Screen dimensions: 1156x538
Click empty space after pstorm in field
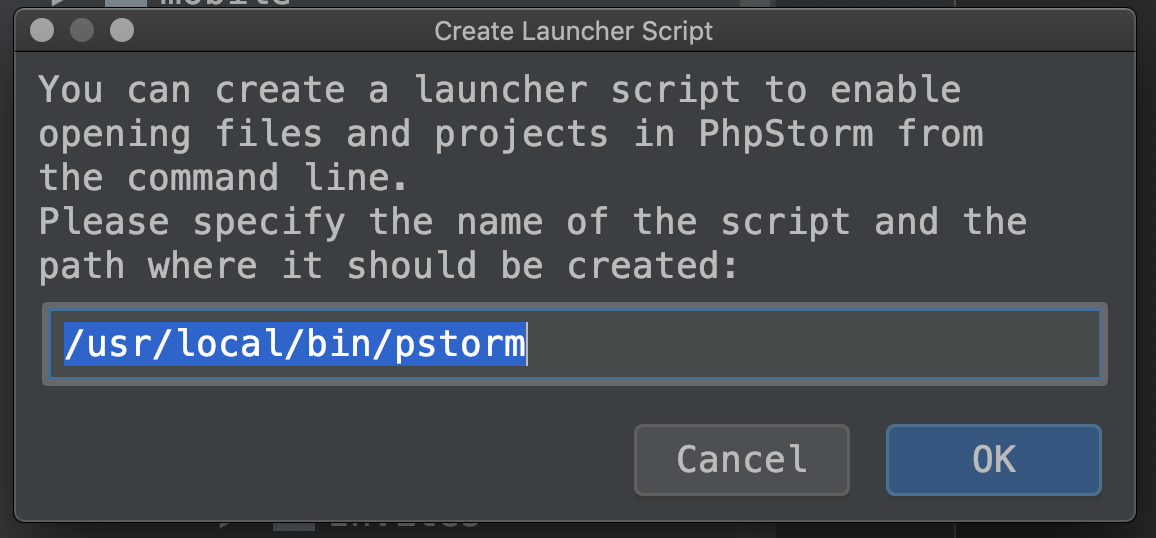[800, 344]
